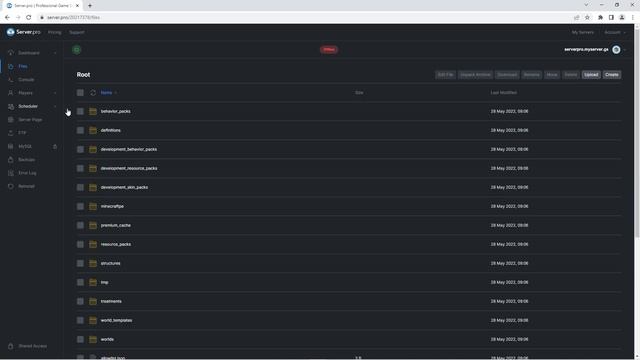Open the Error Log section in the sidebar
The height and width of the screenshot is (360, 640).
point(27,173)
